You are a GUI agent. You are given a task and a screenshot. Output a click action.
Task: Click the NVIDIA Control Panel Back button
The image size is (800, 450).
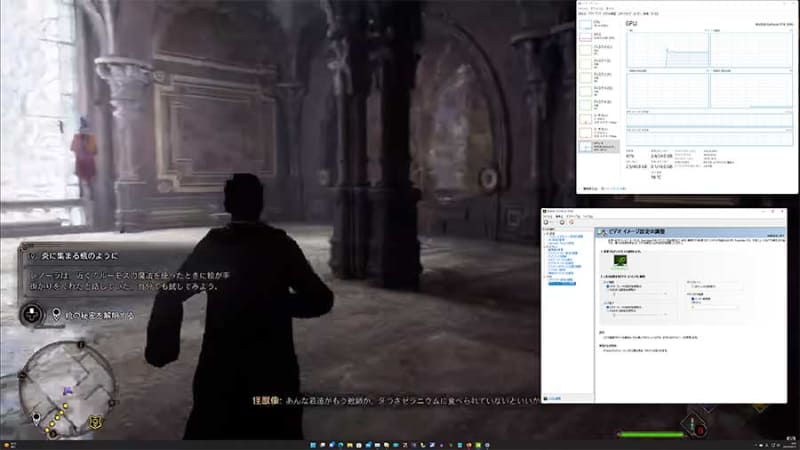[546, 222]
